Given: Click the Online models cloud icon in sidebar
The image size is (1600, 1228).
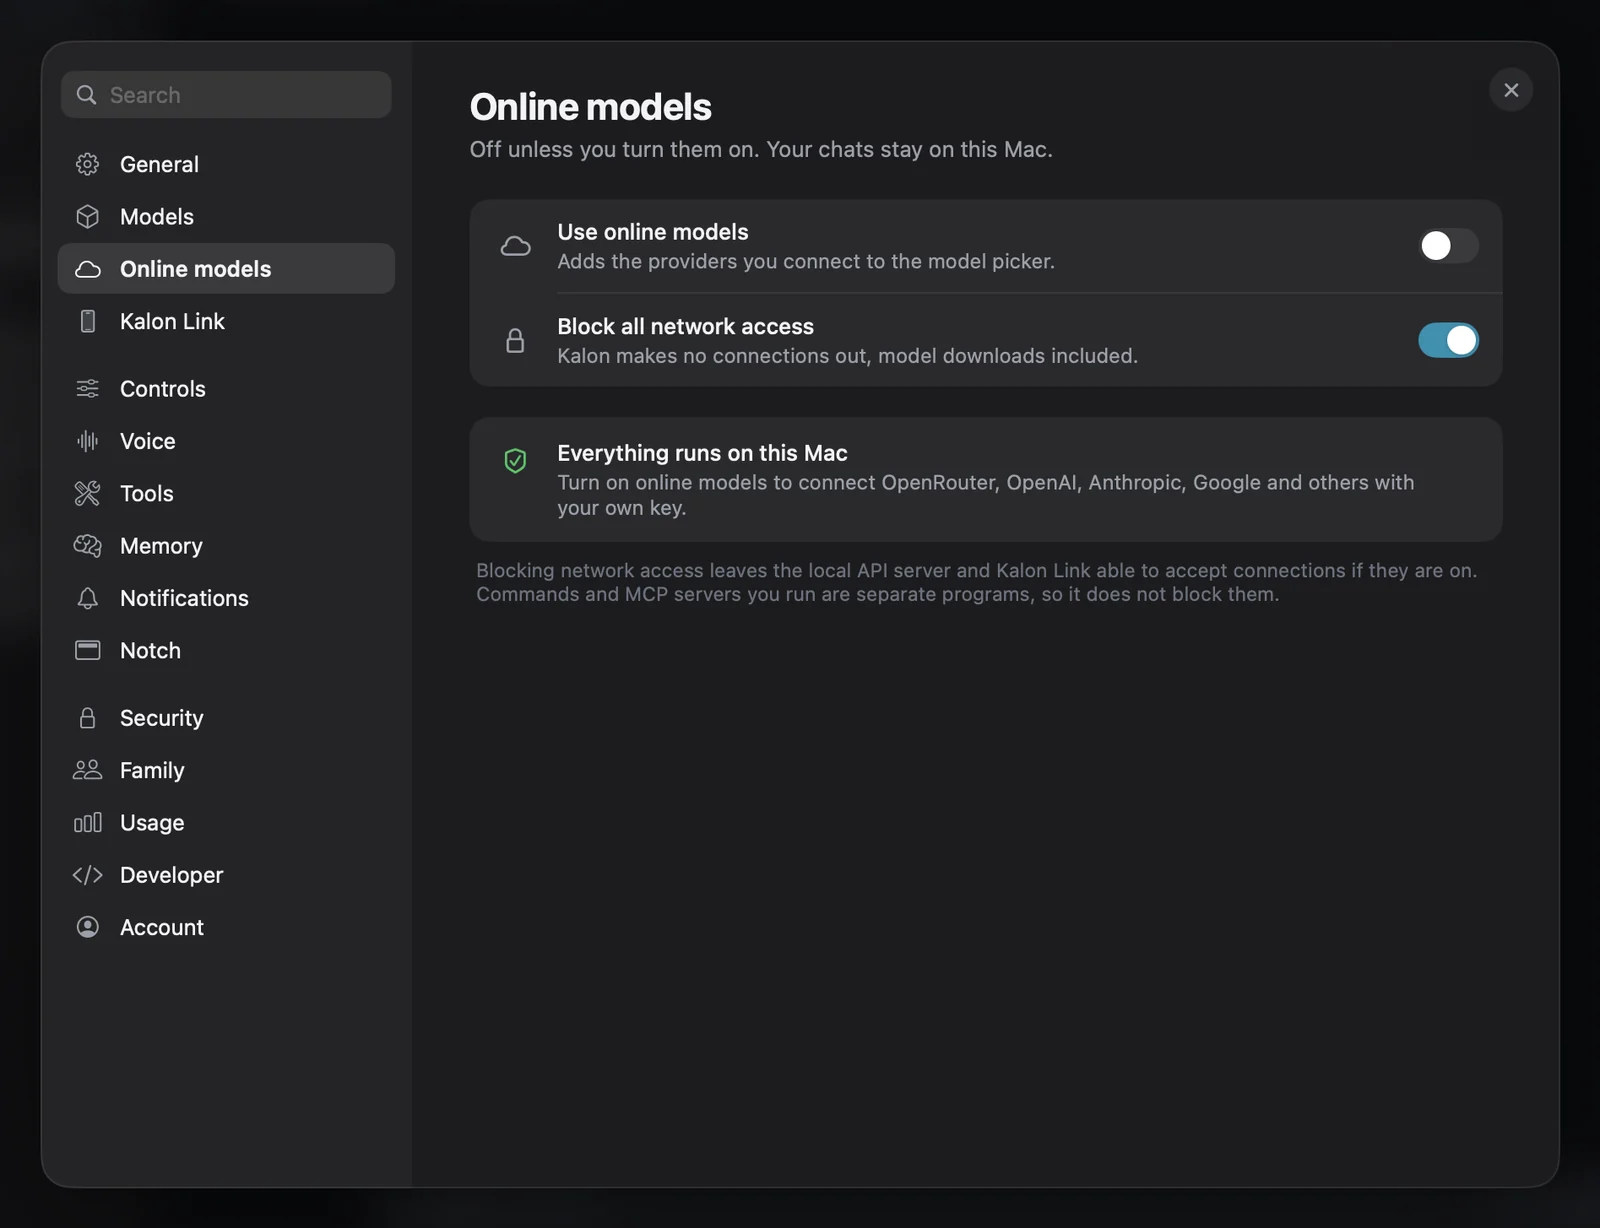Looking at the screenshot, I should (x=88, y=269).
